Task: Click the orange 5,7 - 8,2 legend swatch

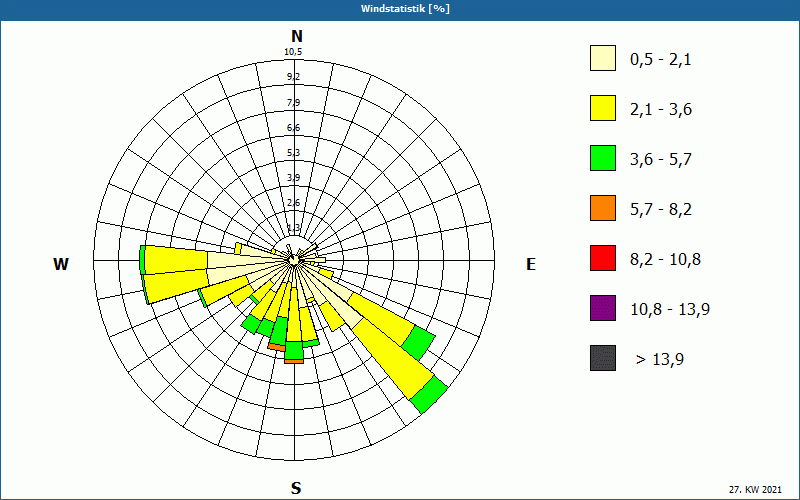Action: [603, 208]
